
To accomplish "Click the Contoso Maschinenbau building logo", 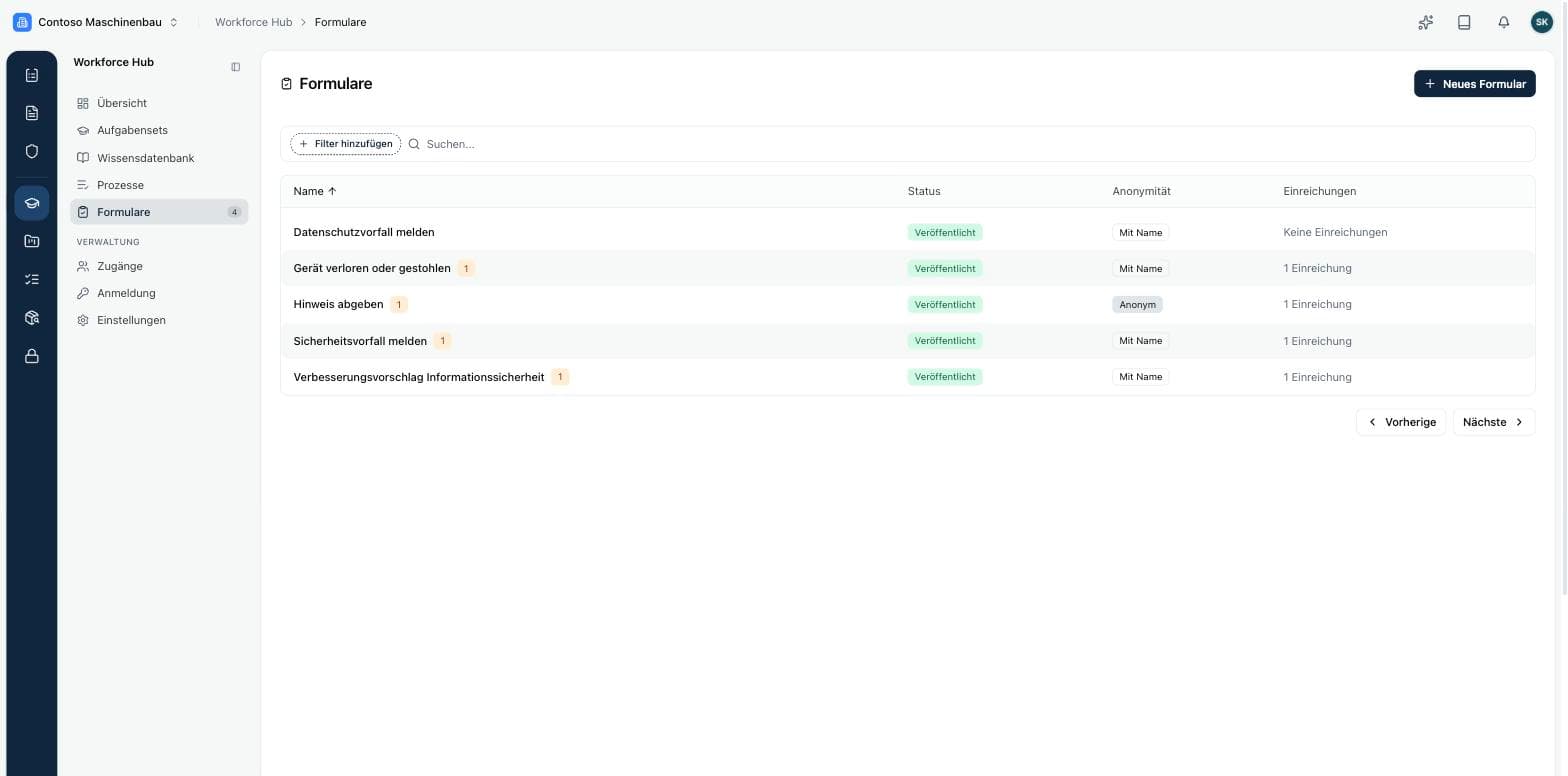I will pyautogui.click(x=22, y=22).
